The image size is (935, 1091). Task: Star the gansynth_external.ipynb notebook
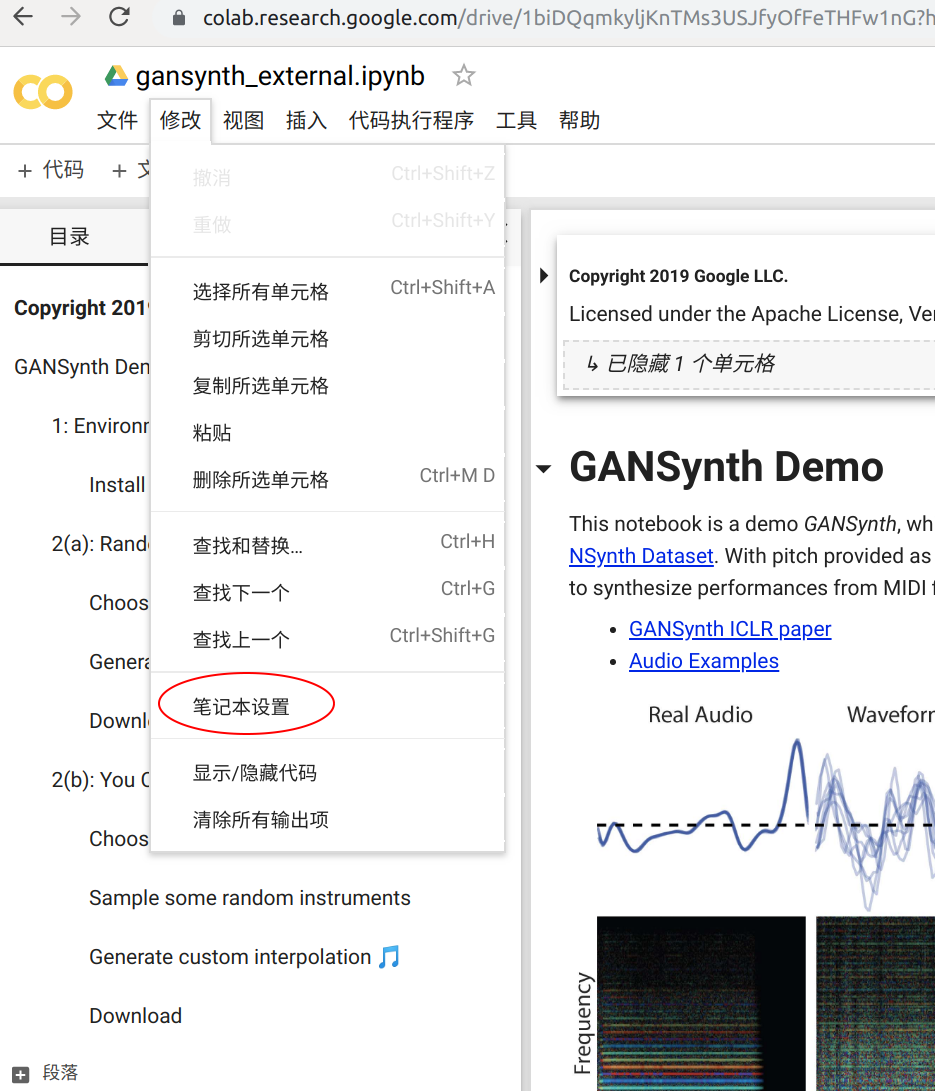[463, 76]
